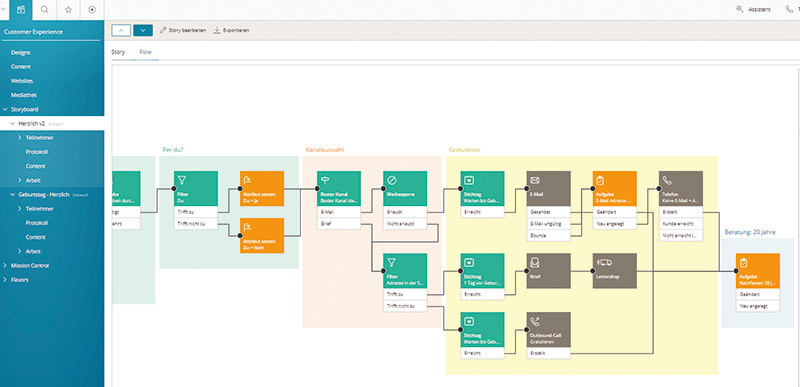Select the Telefon phone node
The width and height of the screenshot is (800, 387).
click(x=681, y=188)
